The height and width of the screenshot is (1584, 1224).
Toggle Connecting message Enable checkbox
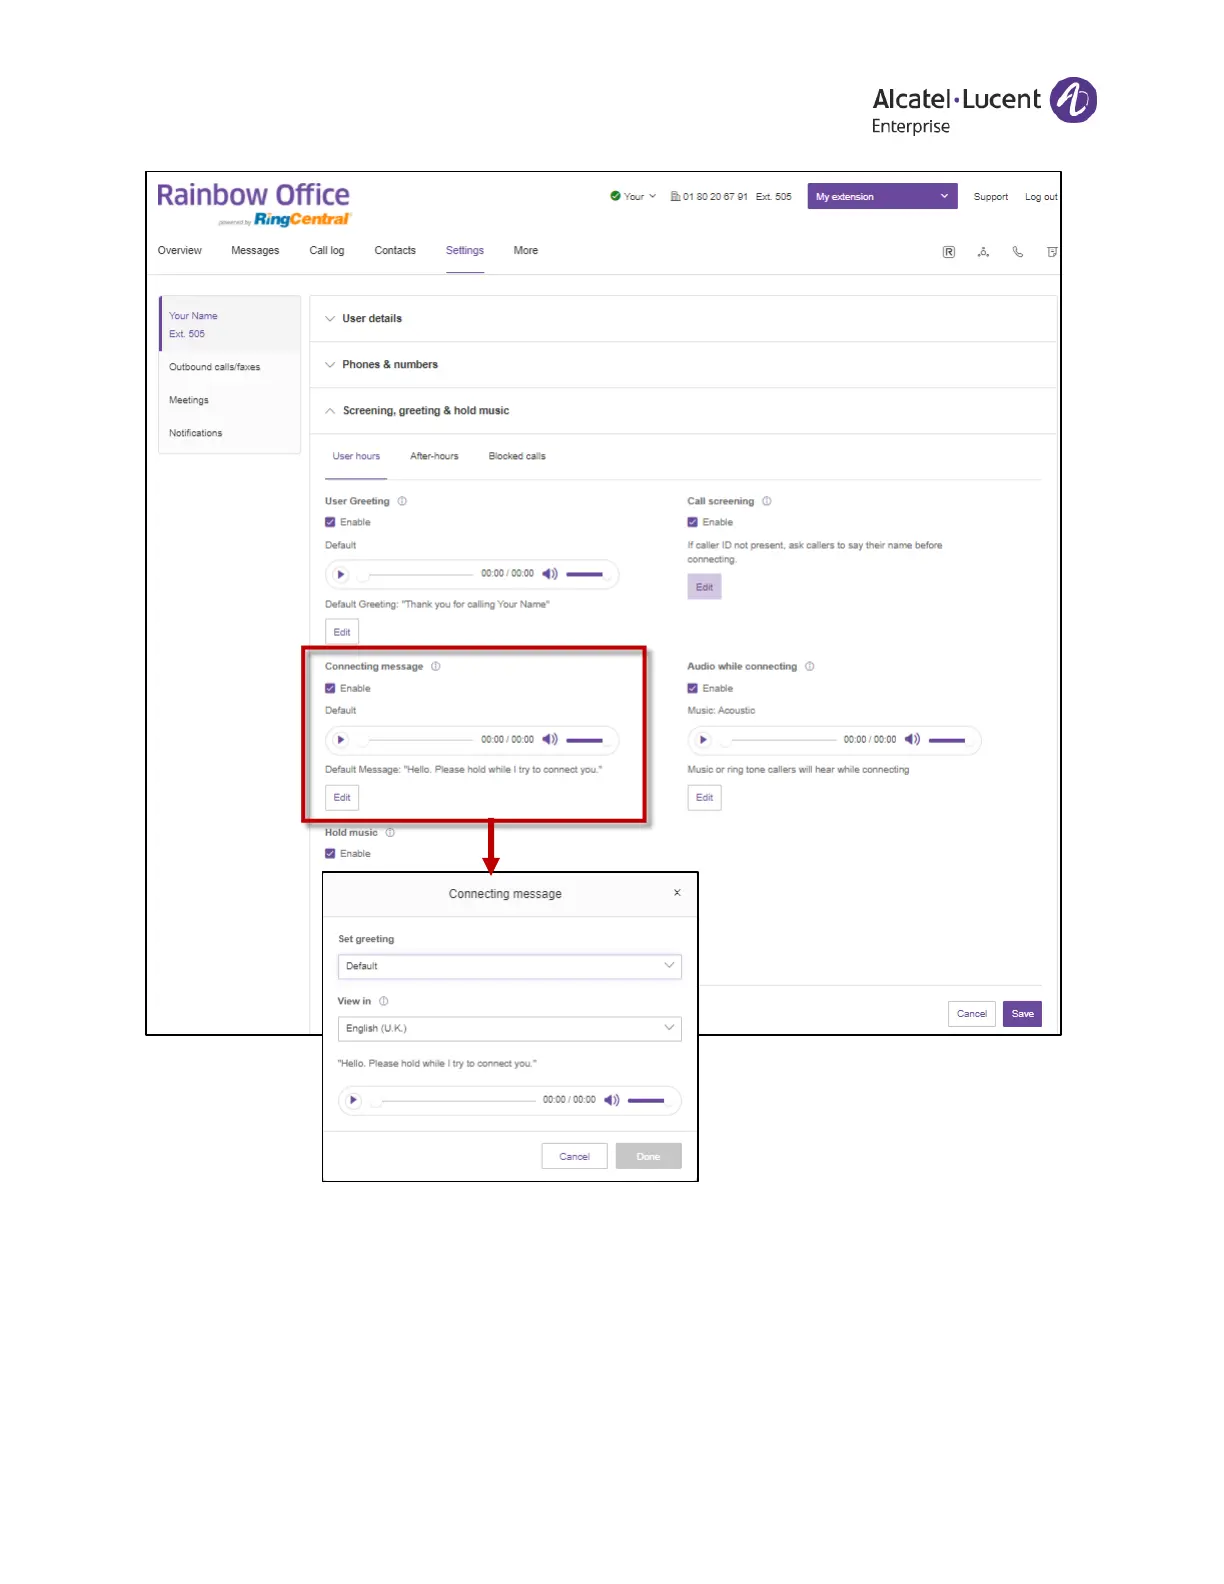pyautogui.click(x=330, y=688)
